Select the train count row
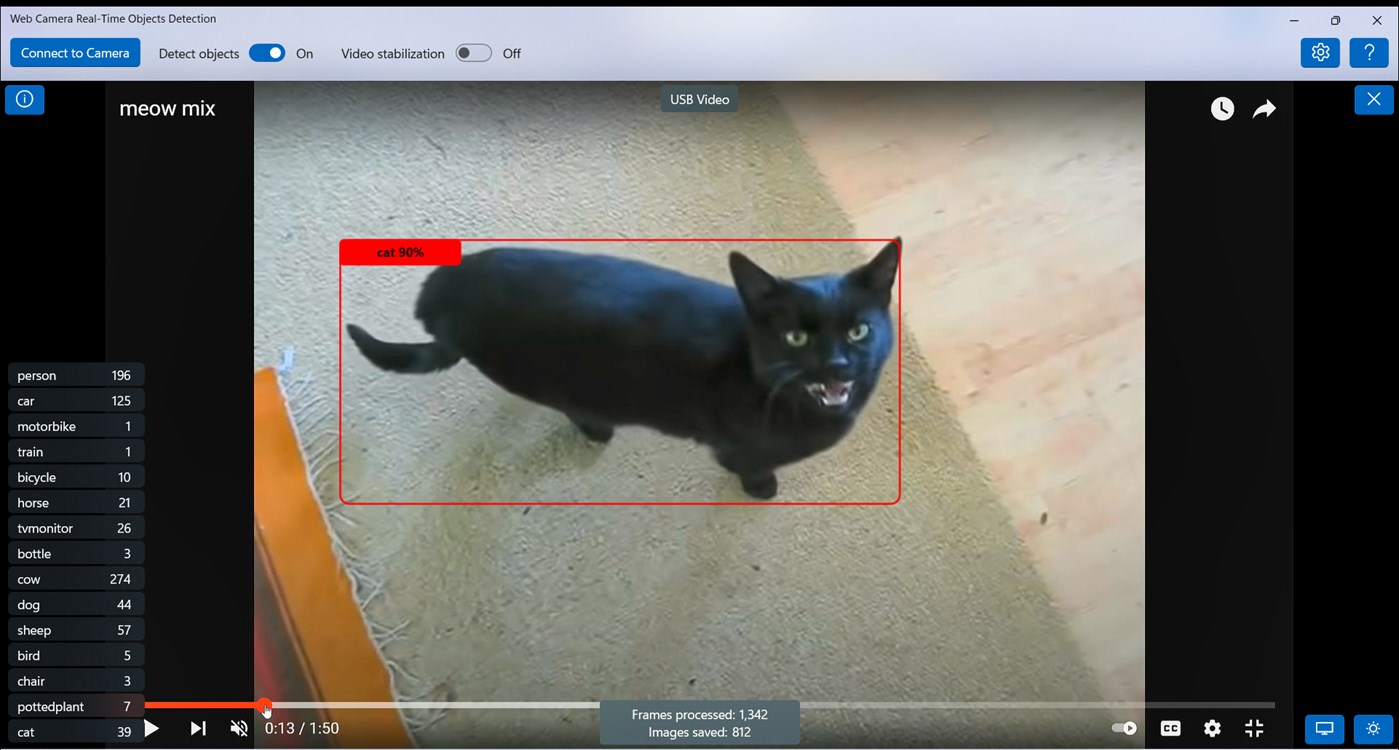 coord(76,451)
